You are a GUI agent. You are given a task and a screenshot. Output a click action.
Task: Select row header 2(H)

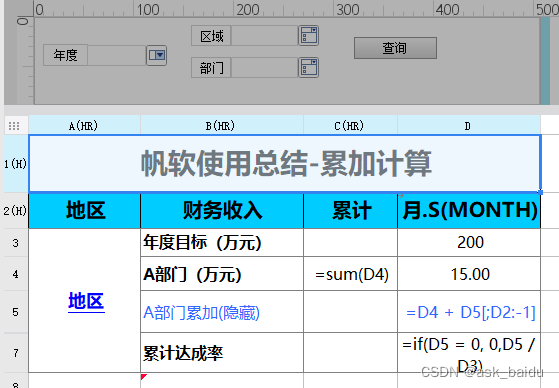(16, 211)
